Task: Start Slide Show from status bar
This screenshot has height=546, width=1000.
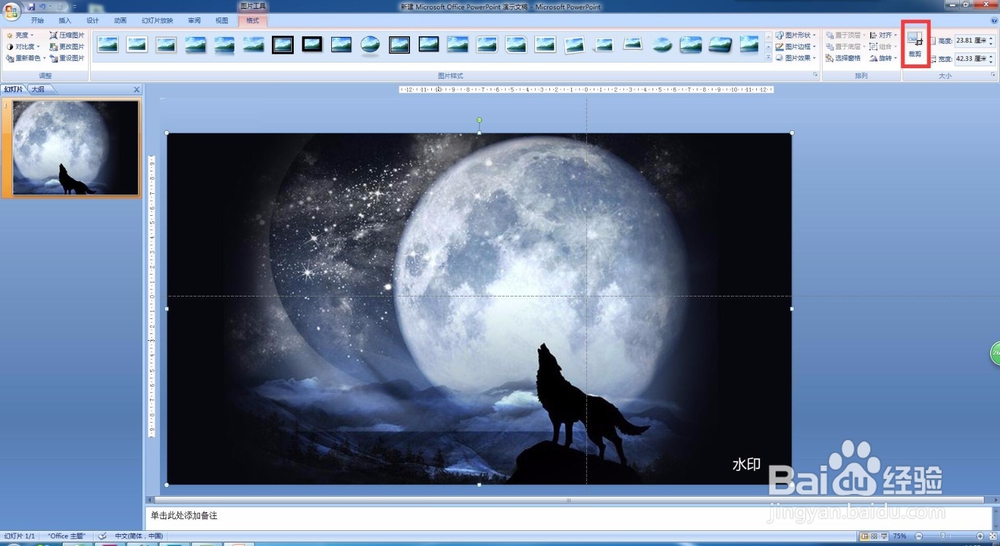Action: [885, 536]
